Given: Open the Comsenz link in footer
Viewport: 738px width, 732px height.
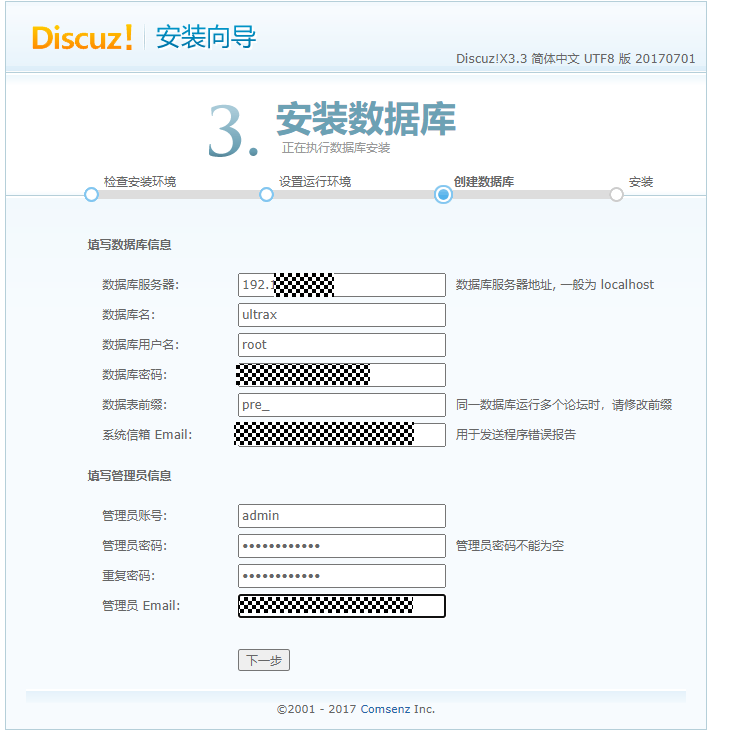Looking at the screenshot, I should coord(385,709).
